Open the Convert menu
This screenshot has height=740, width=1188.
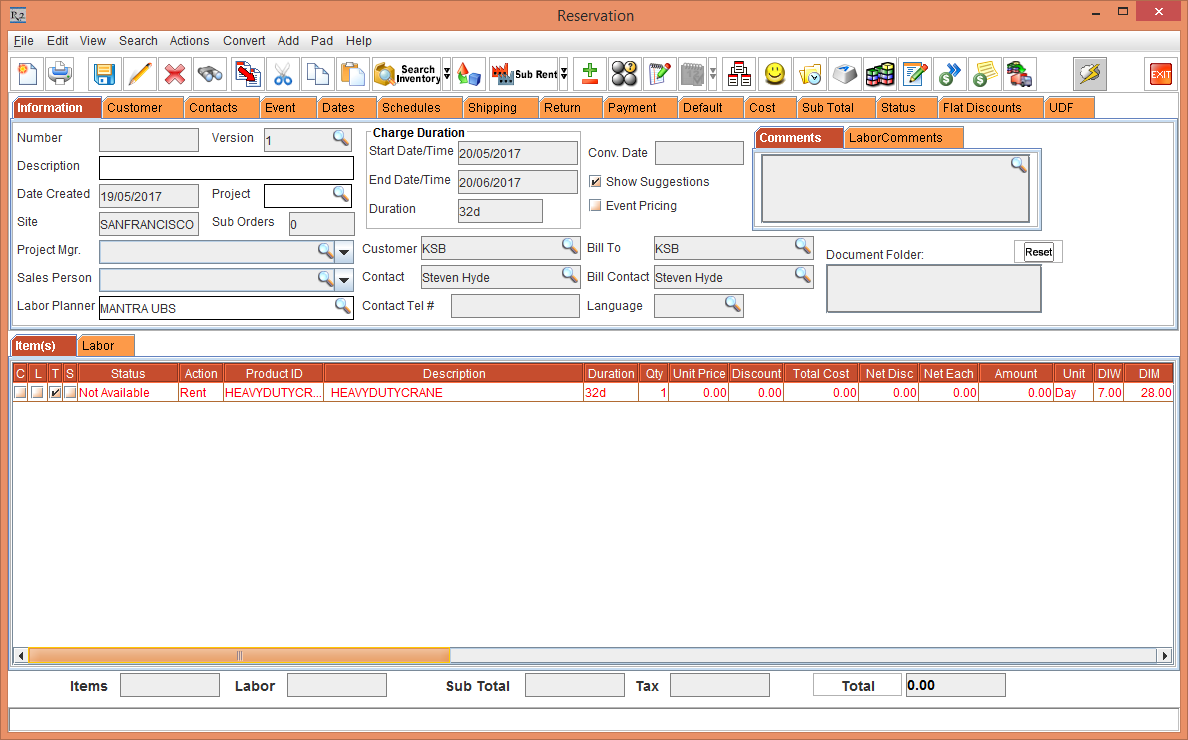click(x=244, y=41)
